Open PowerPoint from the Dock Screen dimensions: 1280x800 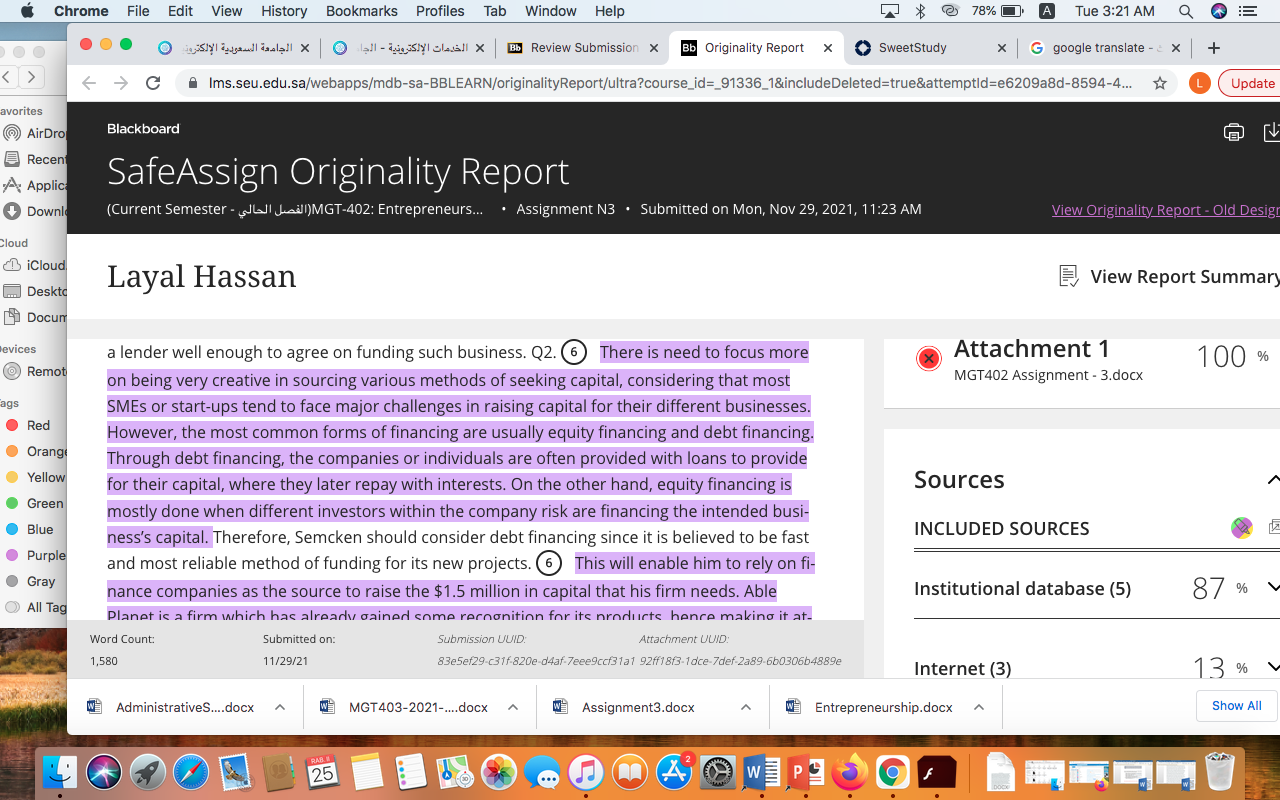(x=806, y=772)
